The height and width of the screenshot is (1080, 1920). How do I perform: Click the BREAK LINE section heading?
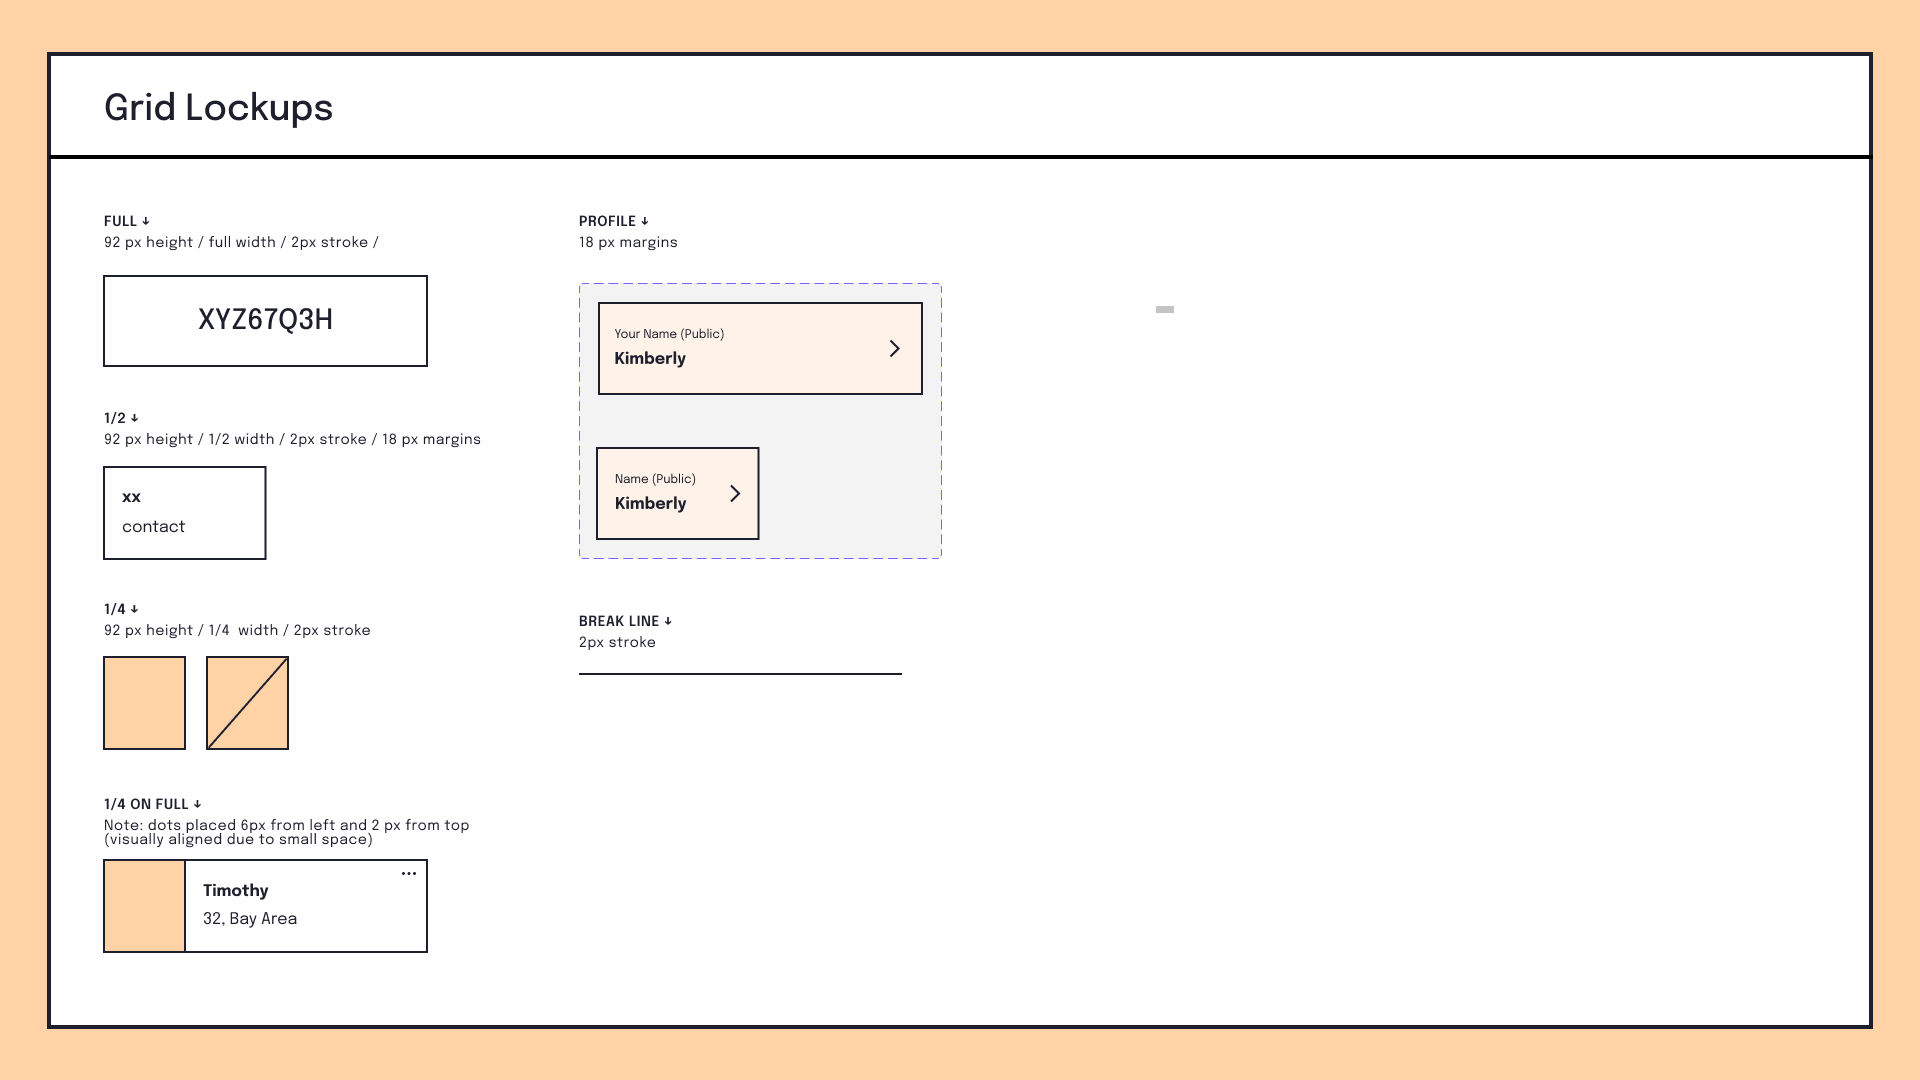click(x=626, y=621)
